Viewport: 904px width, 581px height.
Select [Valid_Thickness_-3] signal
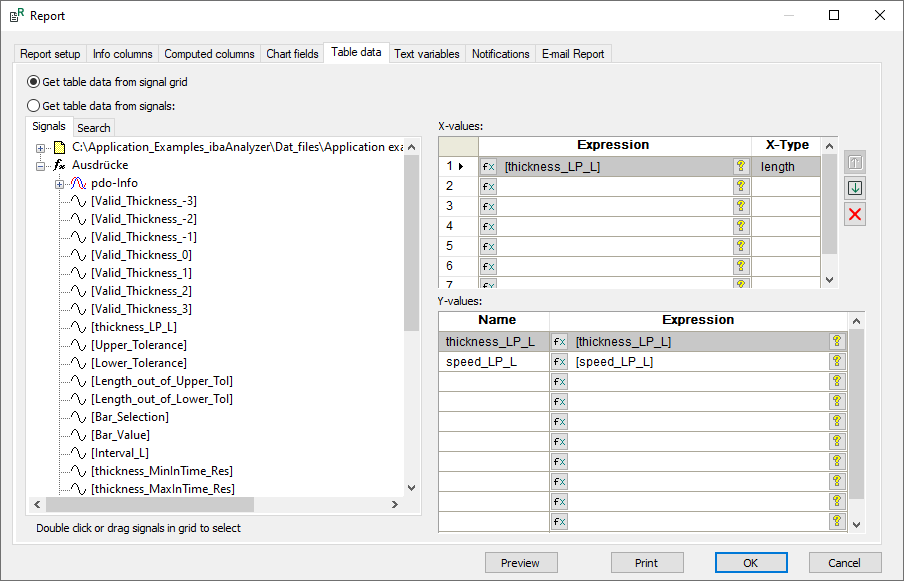pyautogui.click(x=144, y=201)
